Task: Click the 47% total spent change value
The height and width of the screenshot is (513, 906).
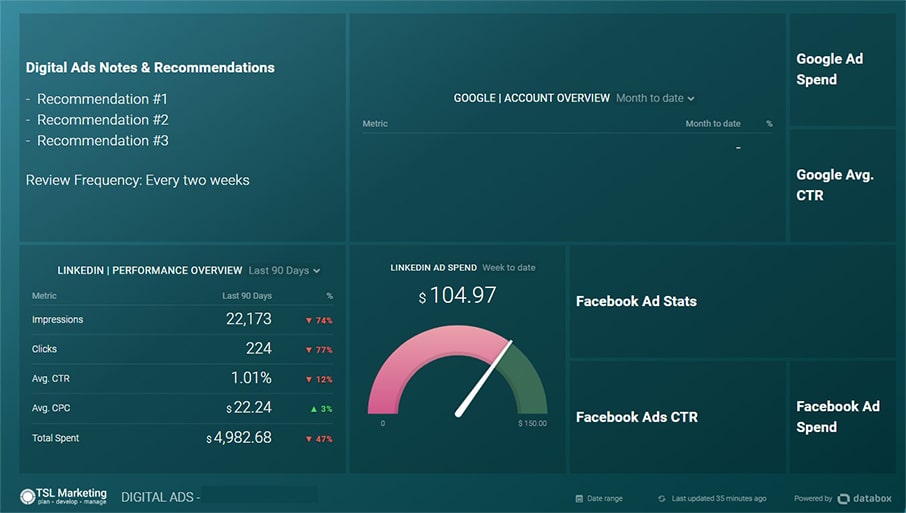Action: [324, 439]
